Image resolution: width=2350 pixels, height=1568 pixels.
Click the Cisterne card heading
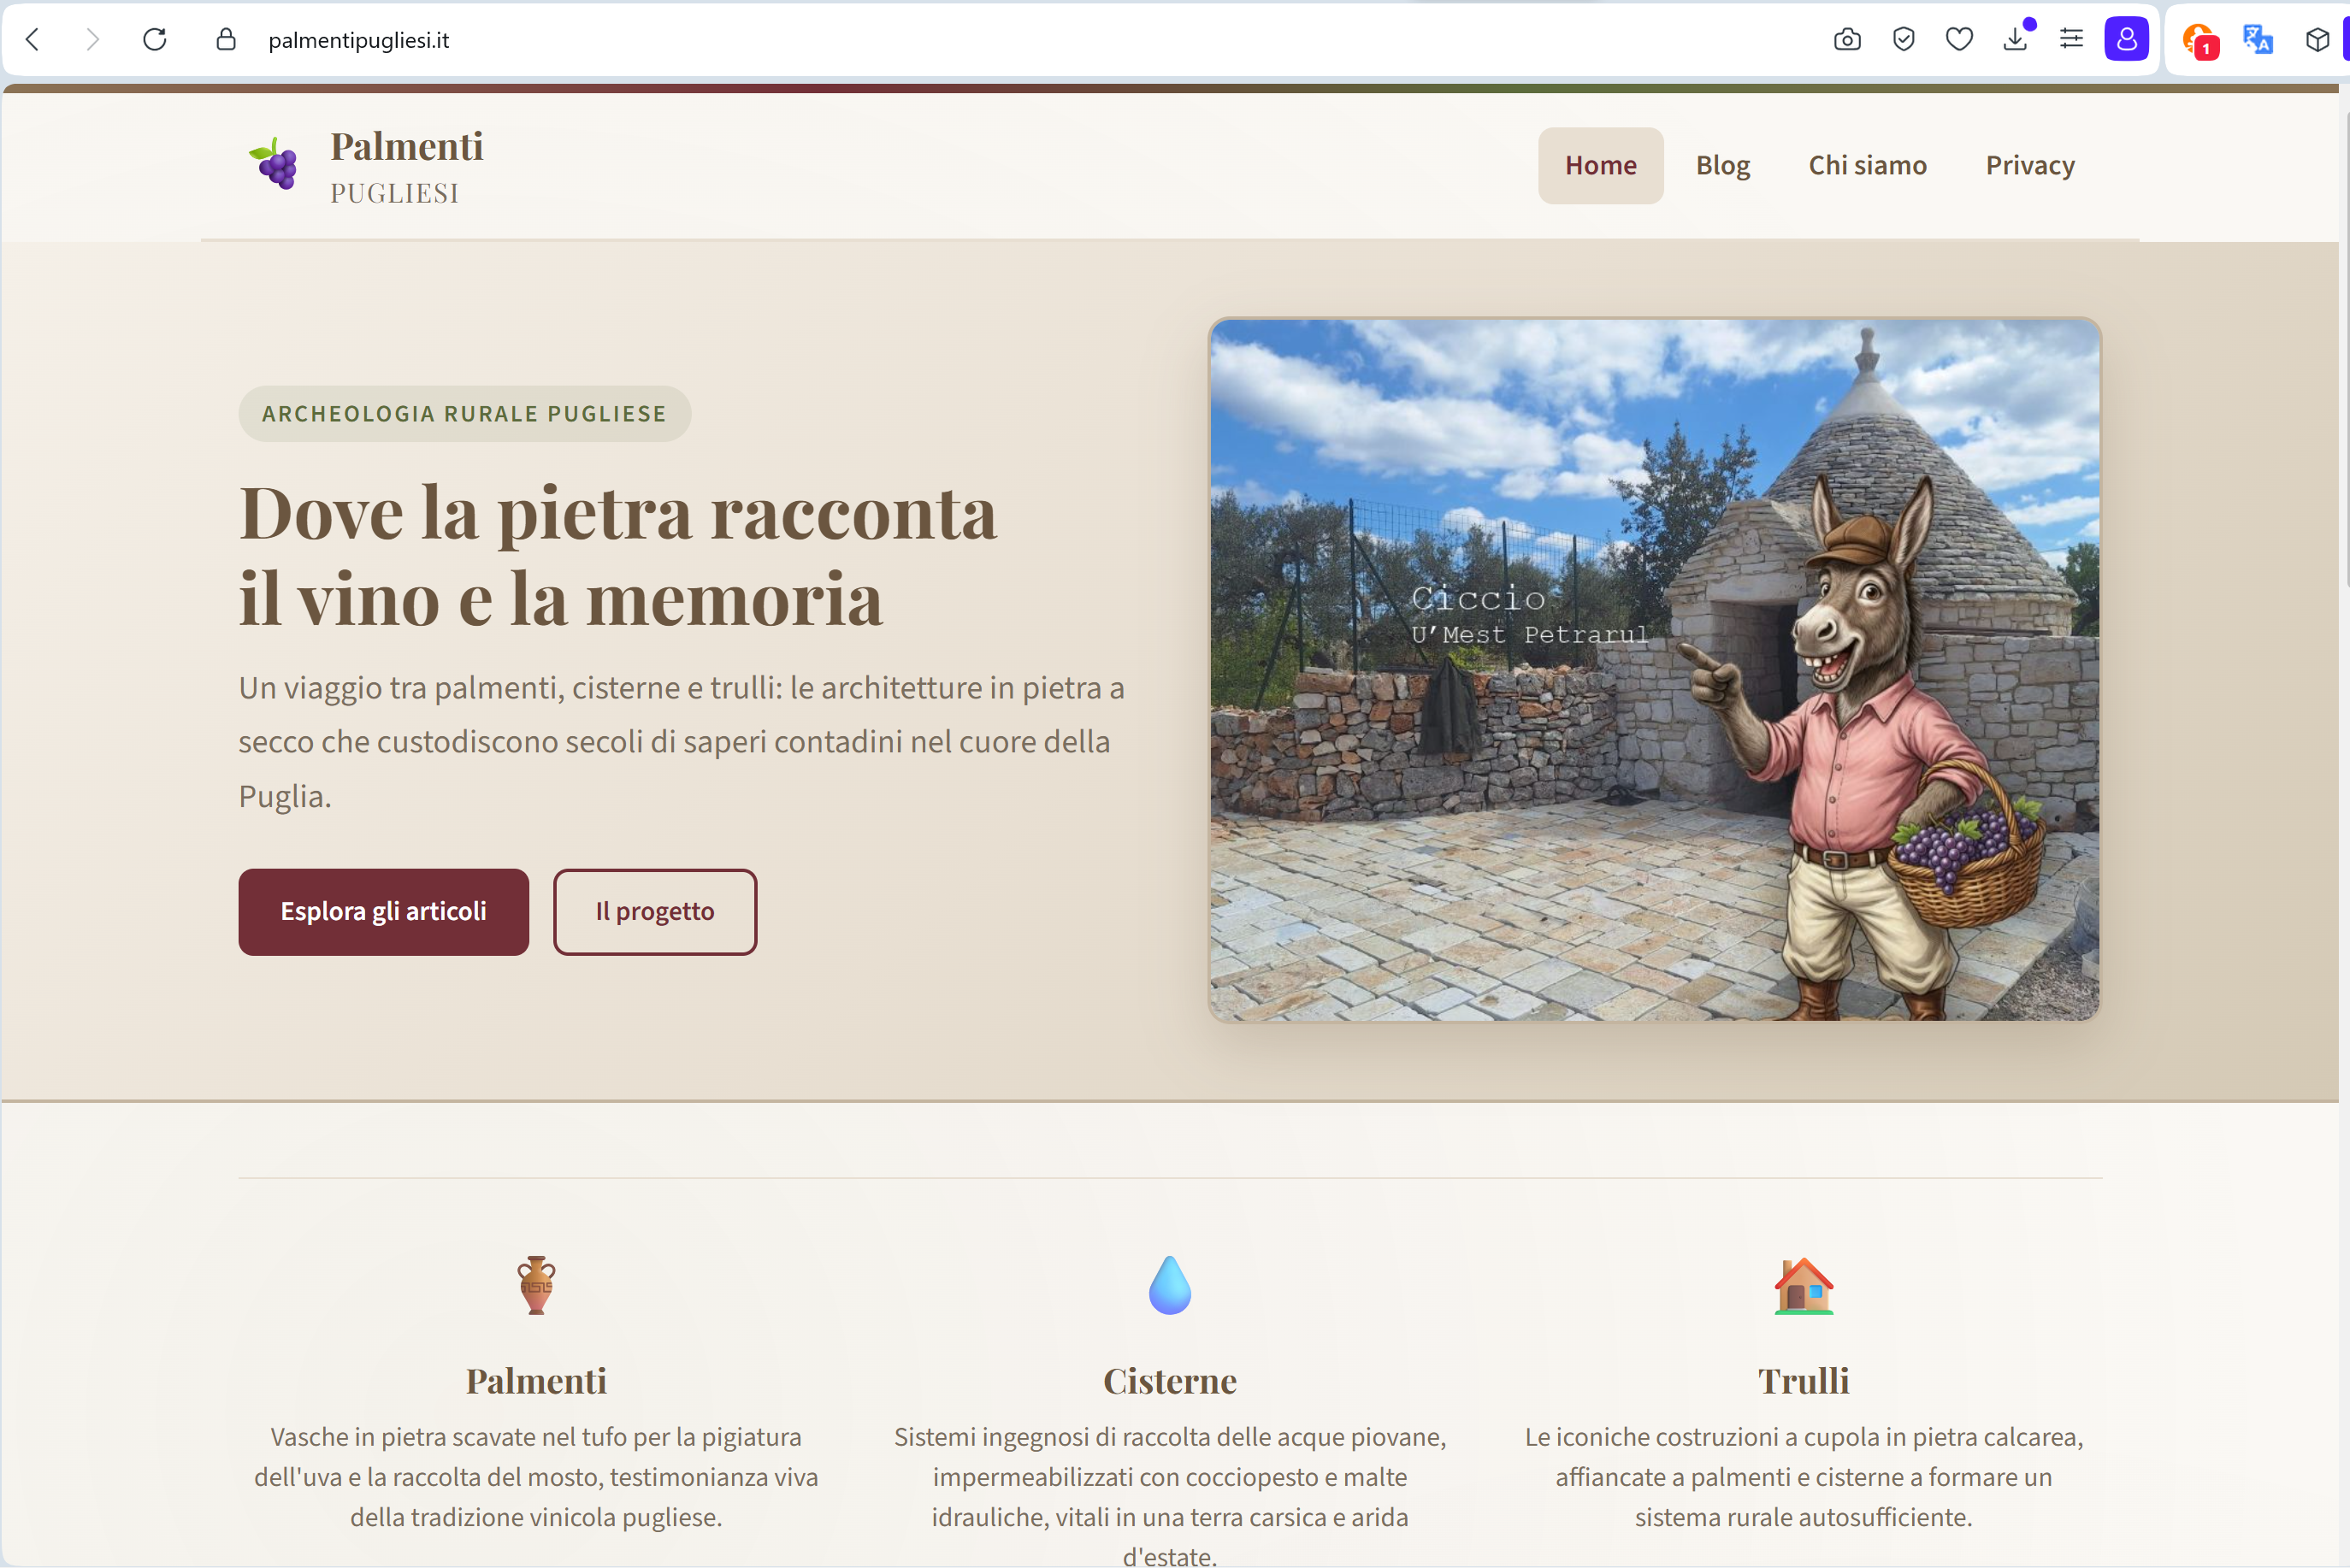pos(1170,1381)
